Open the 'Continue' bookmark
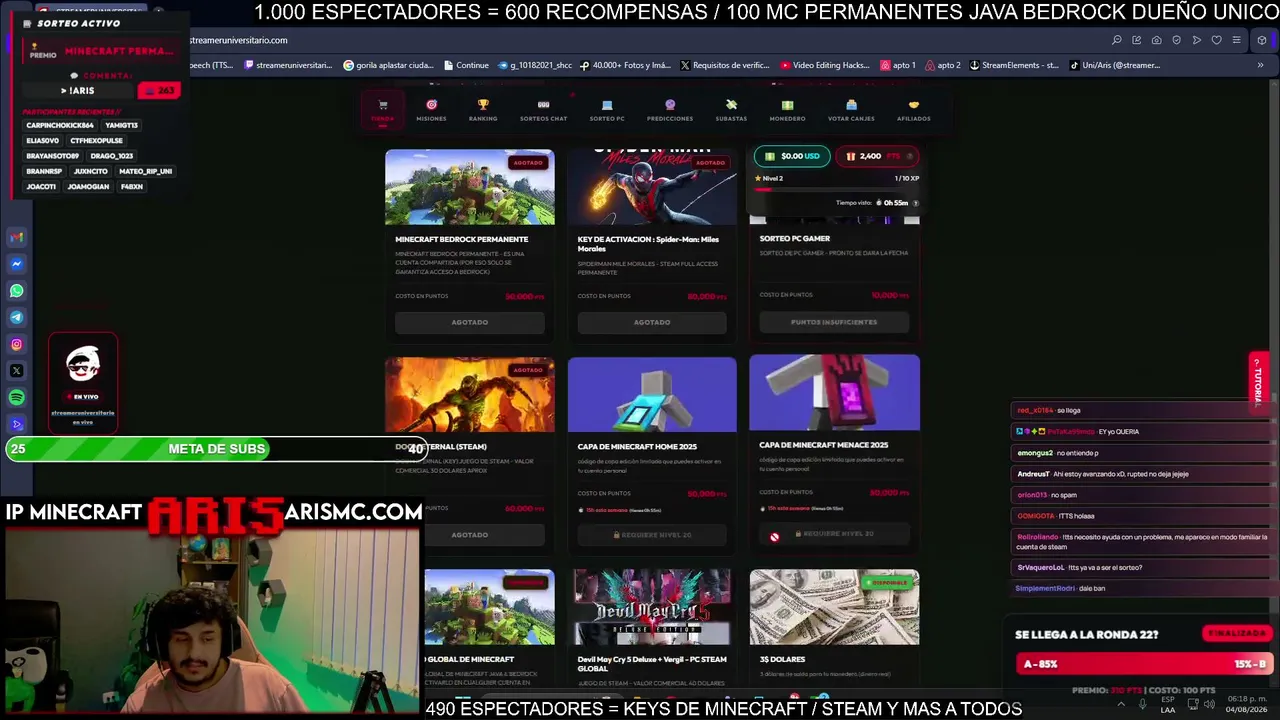 pos(466,65)
